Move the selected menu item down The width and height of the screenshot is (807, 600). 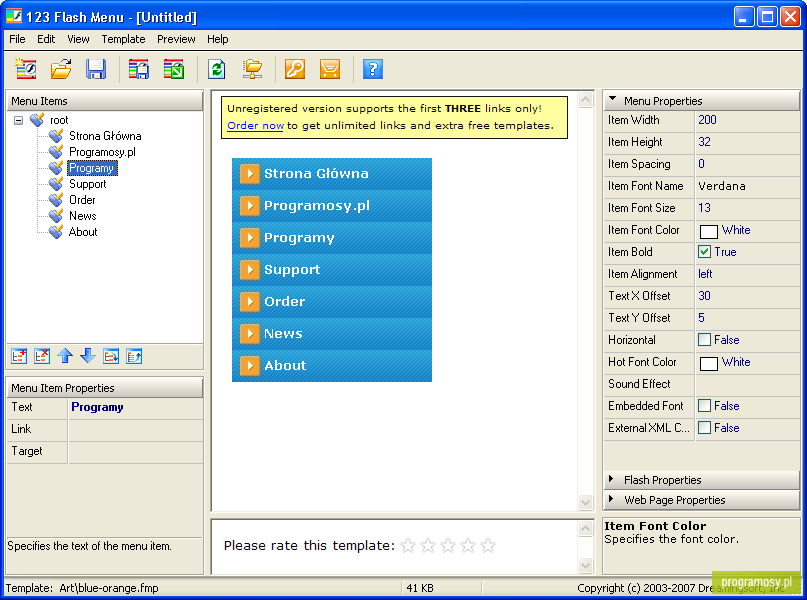(x=88, y=356)
